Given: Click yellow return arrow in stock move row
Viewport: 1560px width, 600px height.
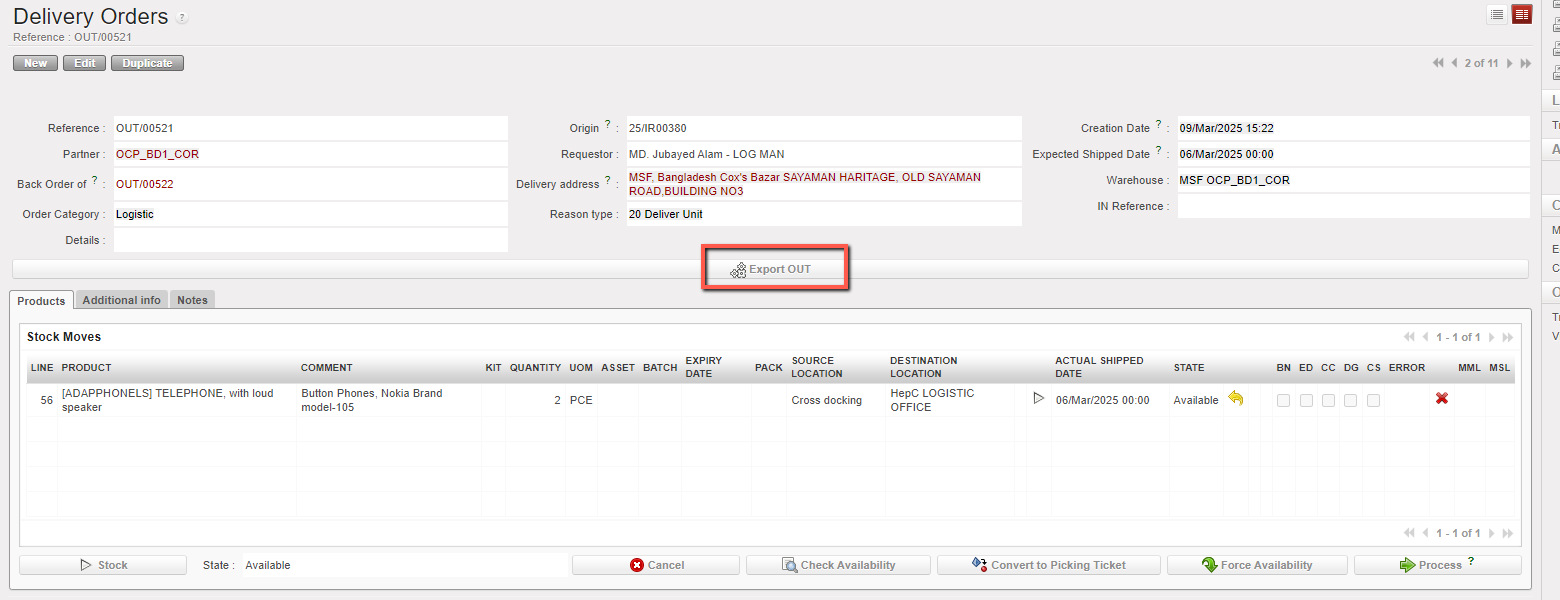Looking at the screenshot, I should pos(1236,399).
